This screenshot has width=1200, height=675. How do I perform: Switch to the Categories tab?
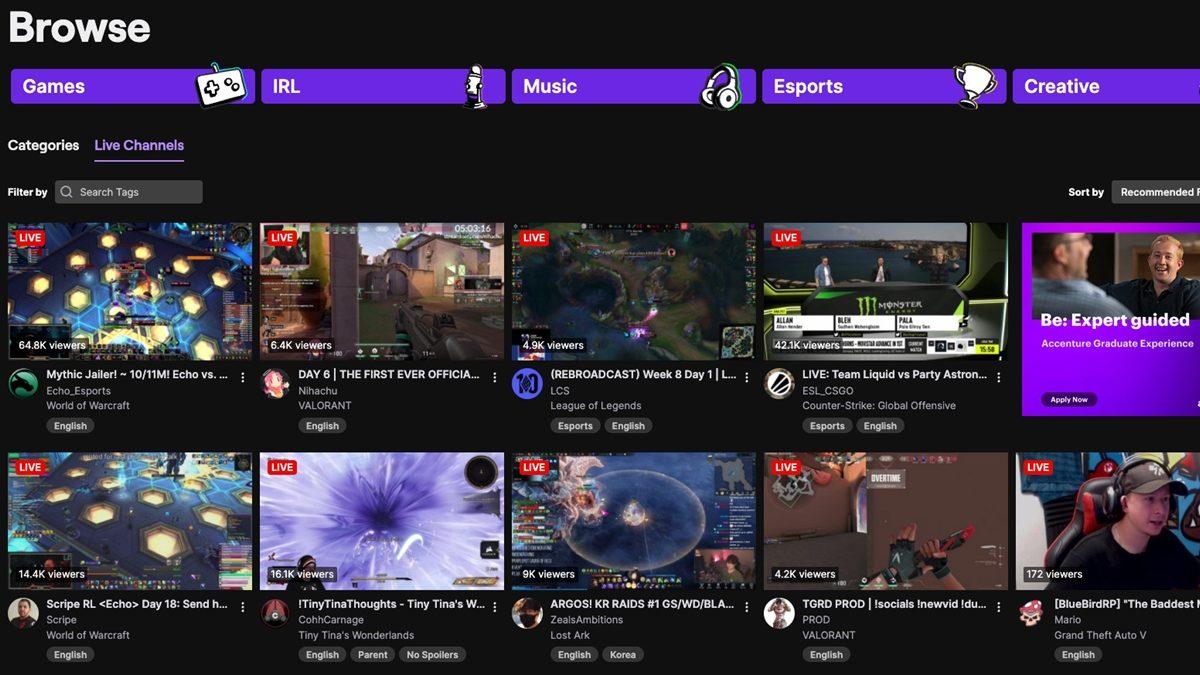tap(43, 145)
